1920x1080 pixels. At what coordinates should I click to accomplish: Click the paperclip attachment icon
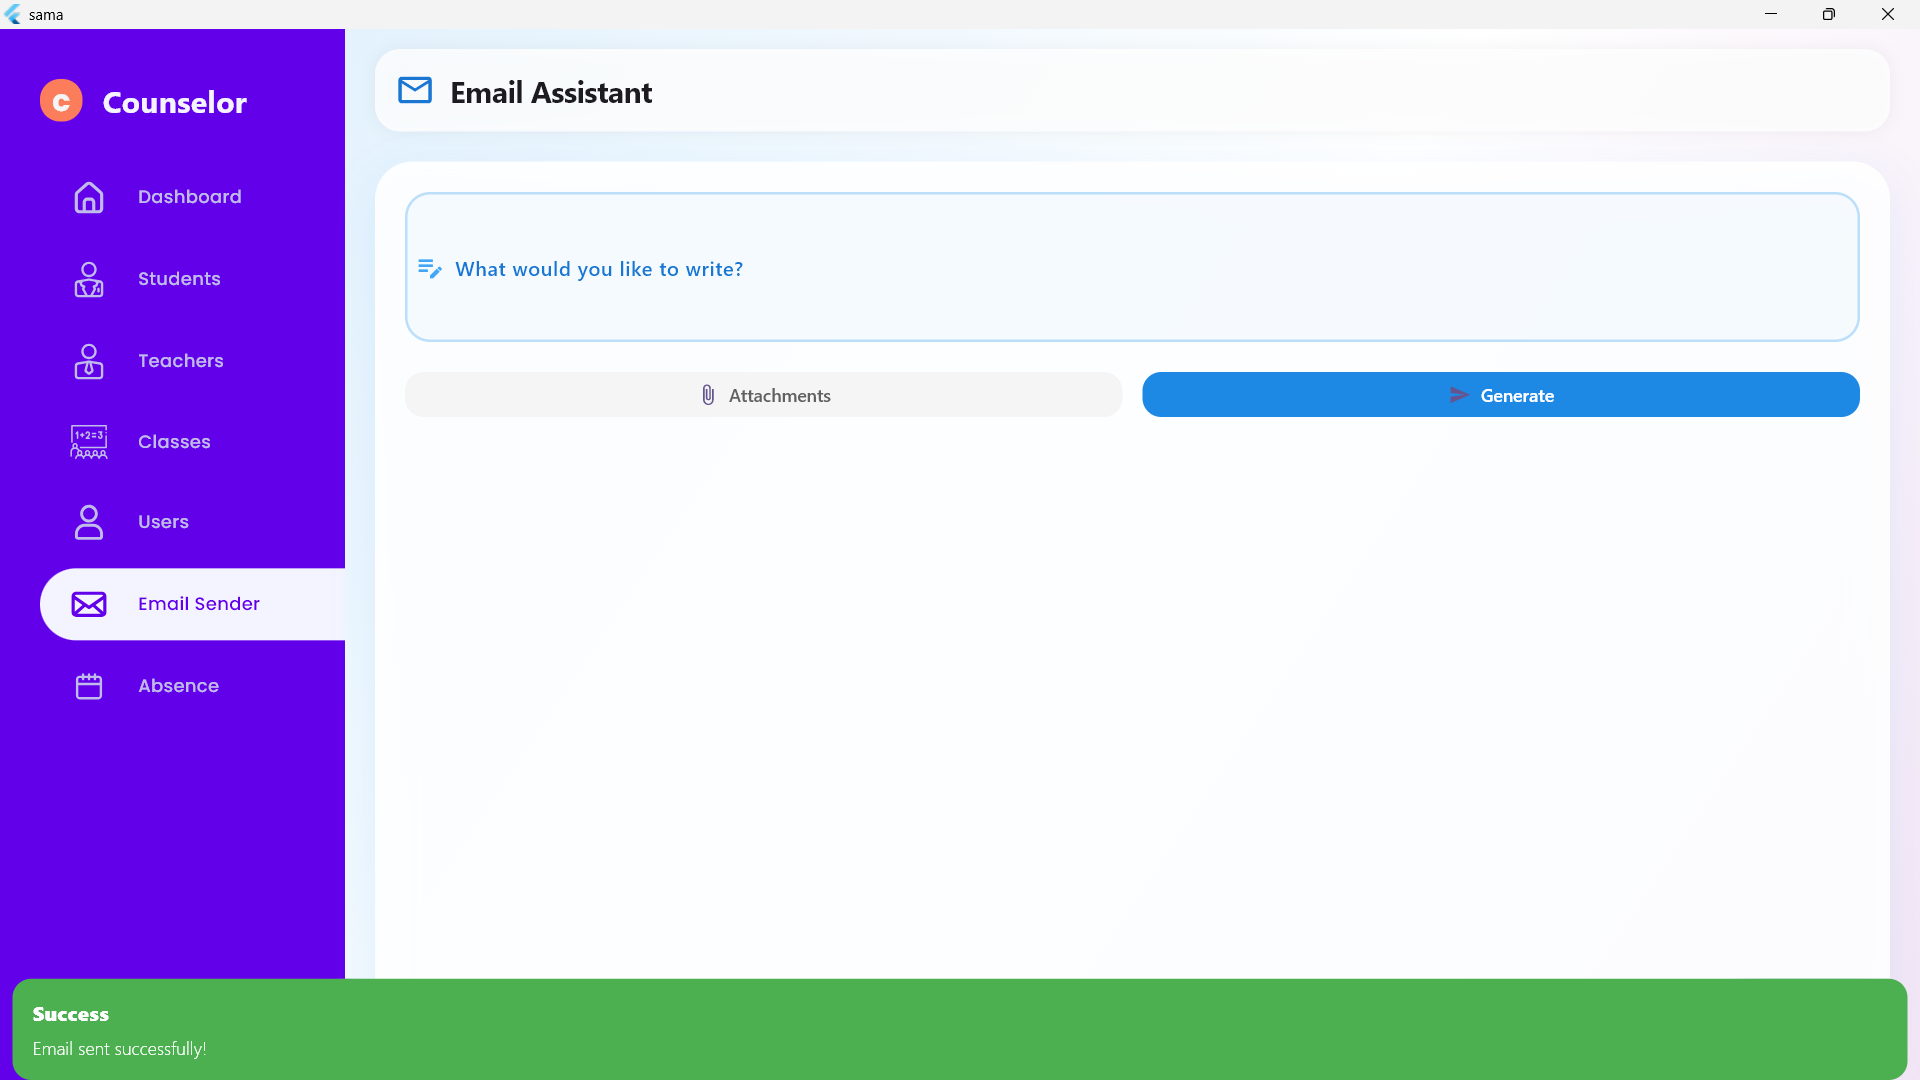pos(708,395)
